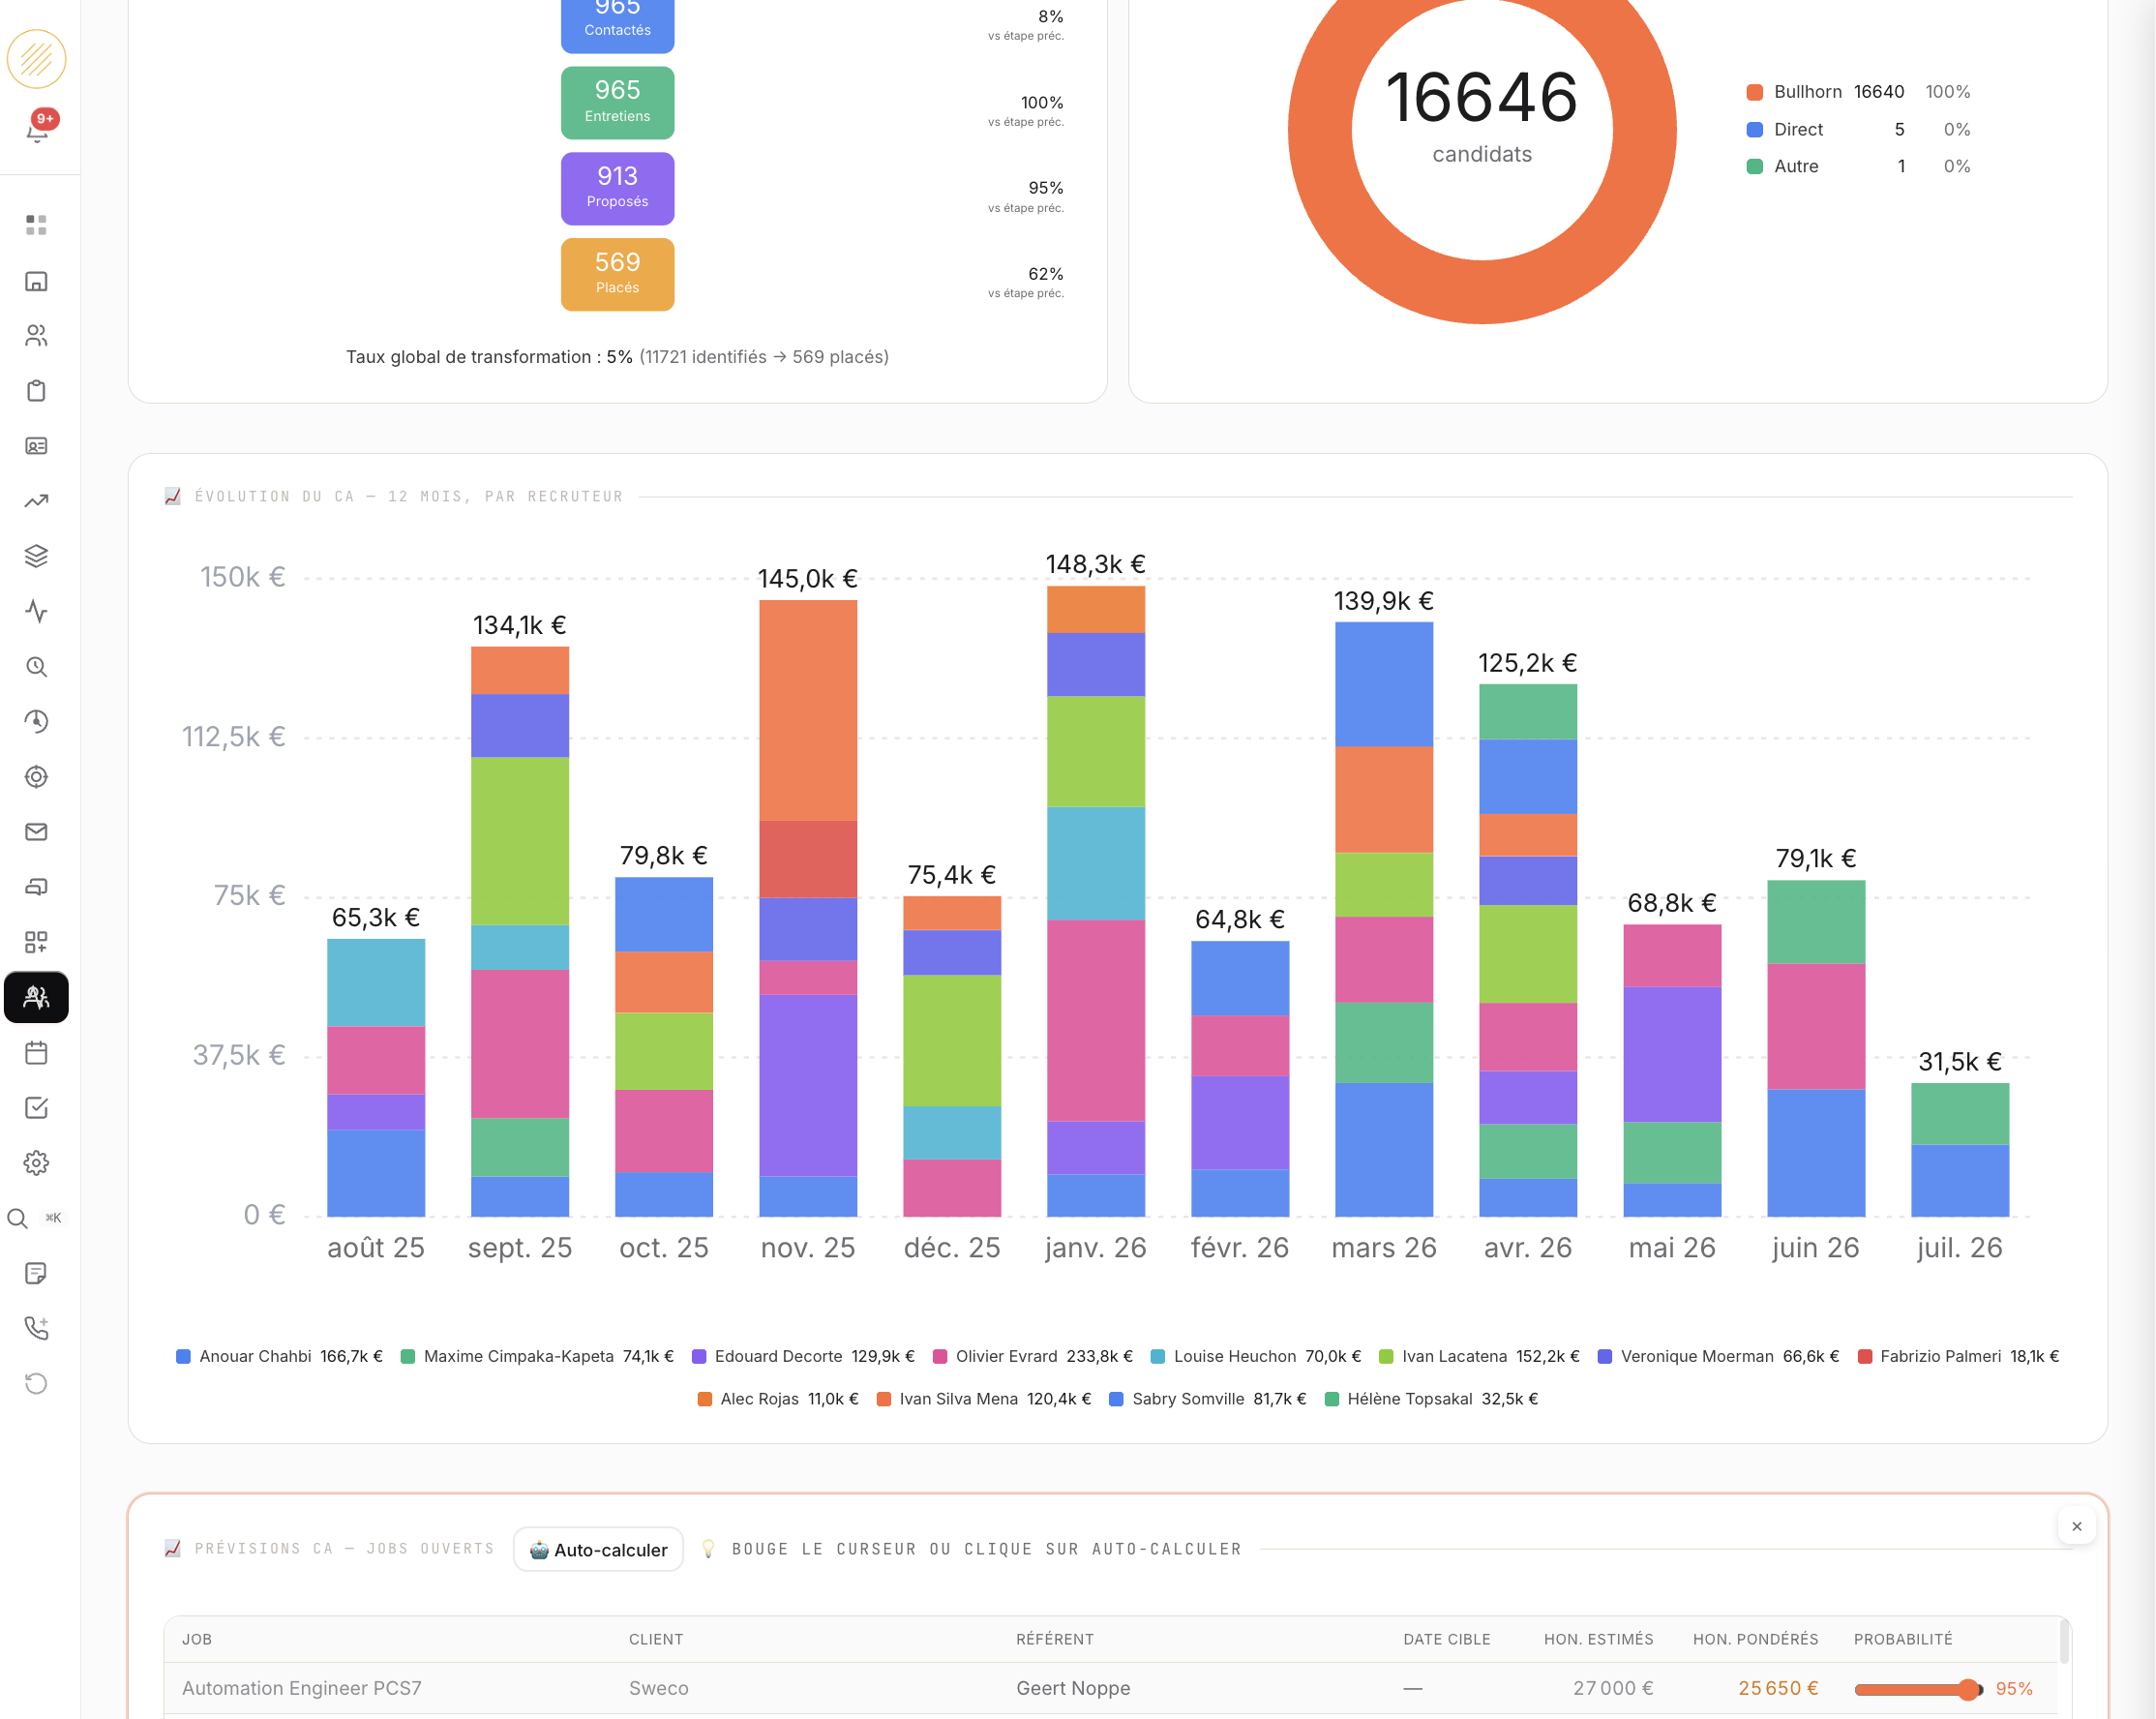Toggle Edouard Decorte legend entry

tap(803, 1356)
